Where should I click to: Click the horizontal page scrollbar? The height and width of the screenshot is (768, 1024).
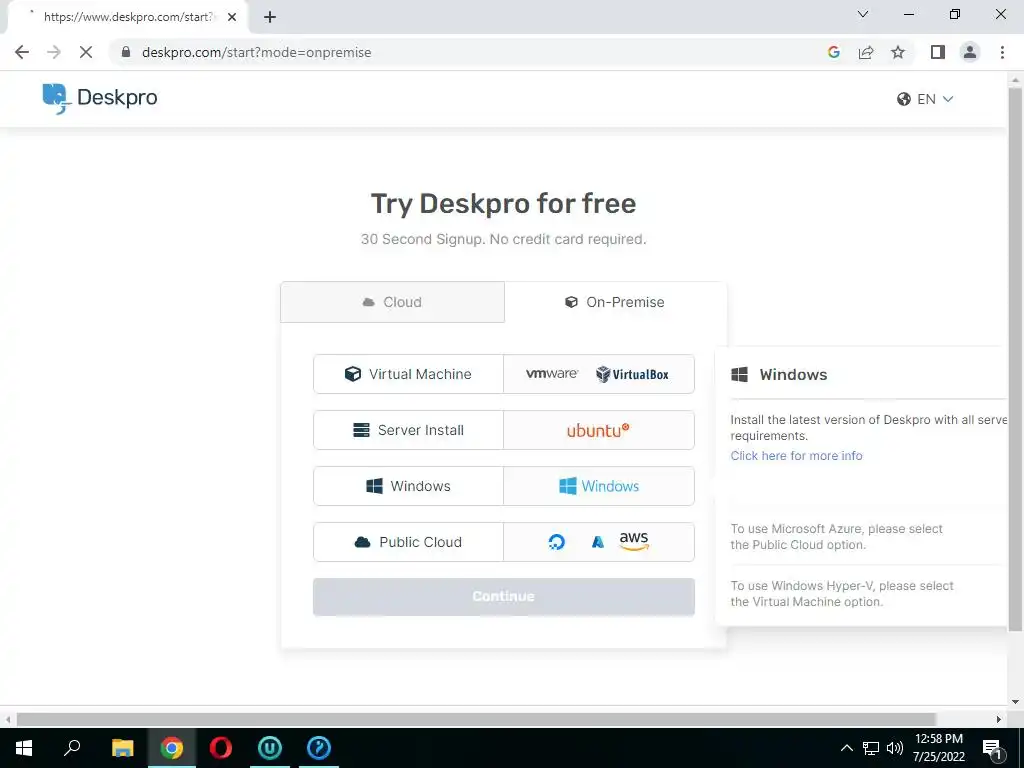tap(476, 719)
